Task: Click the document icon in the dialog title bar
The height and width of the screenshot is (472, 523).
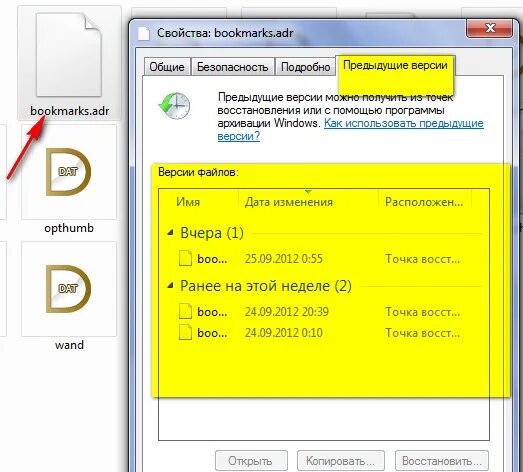Action: click(x=143, y=33)
